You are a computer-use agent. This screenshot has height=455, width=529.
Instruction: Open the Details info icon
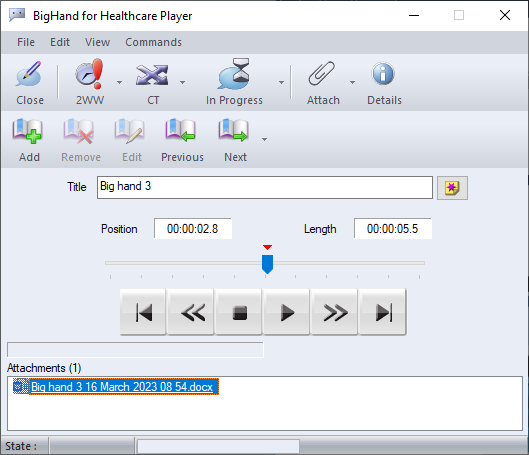coord(383,74)
